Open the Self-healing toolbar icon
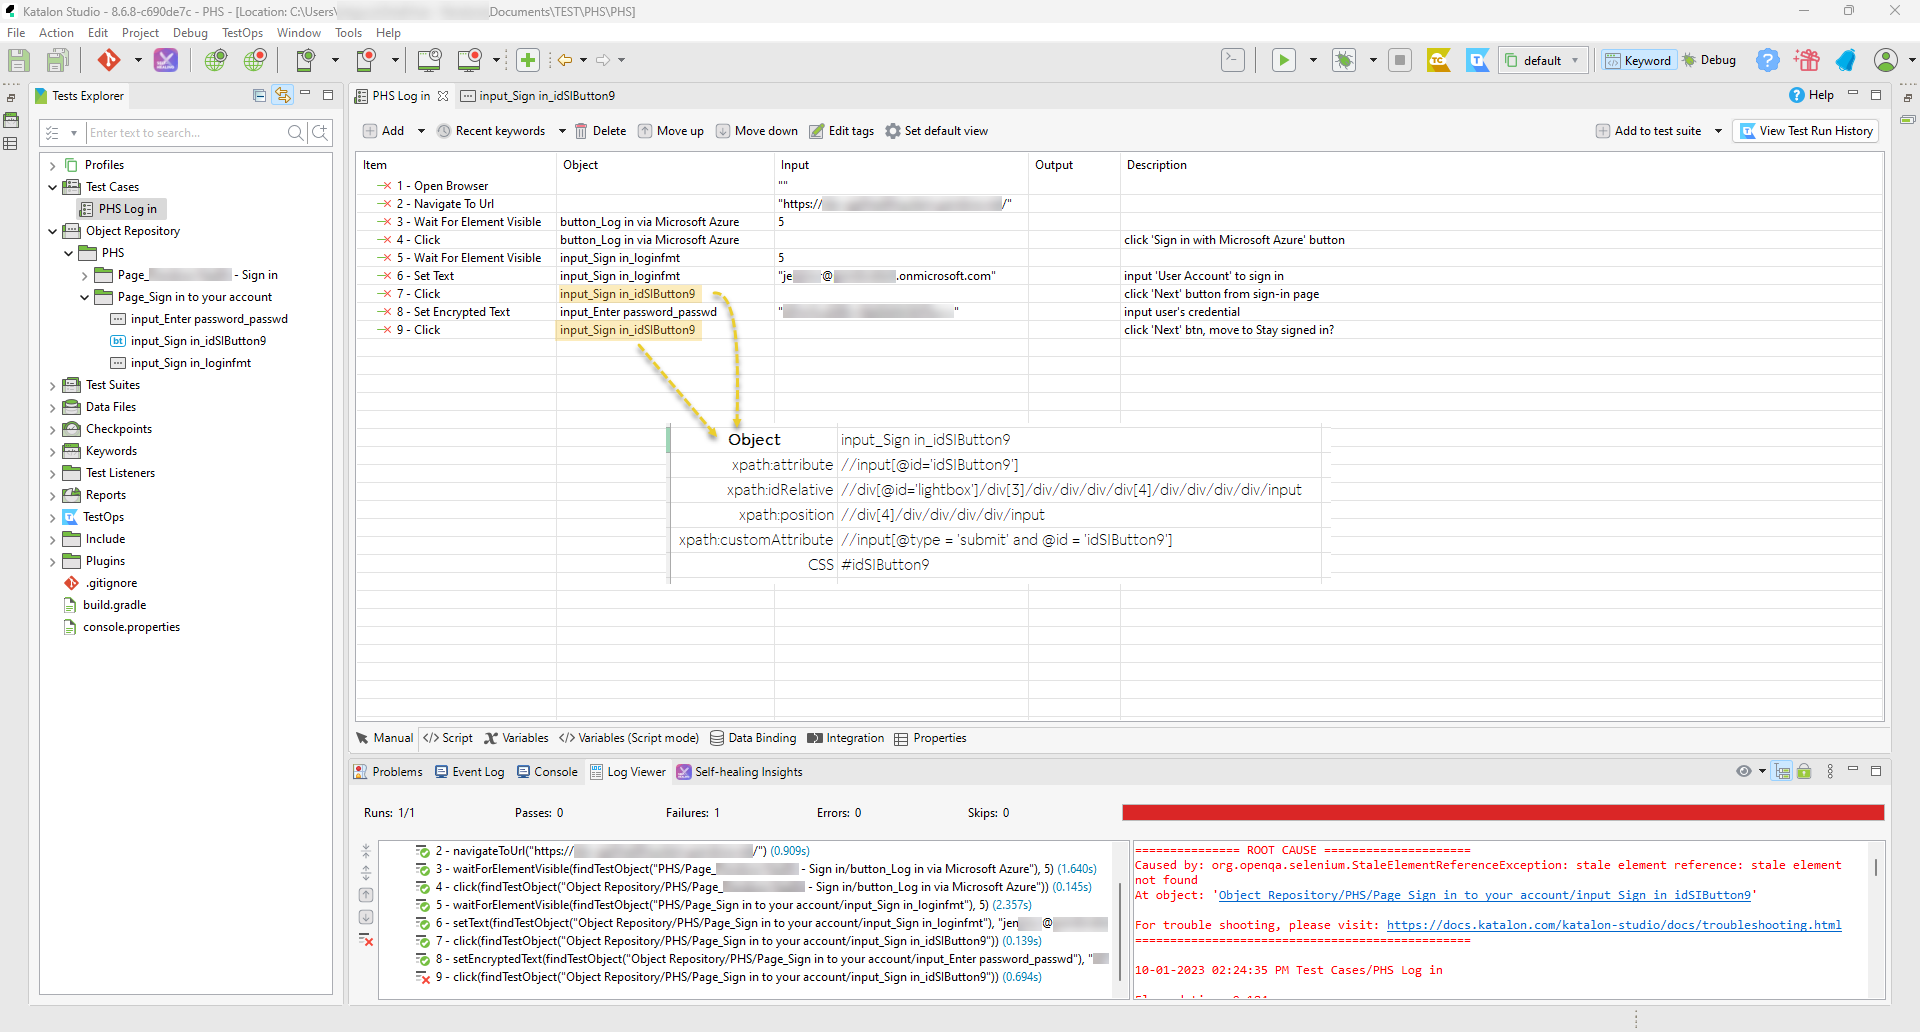Image resolution: width=1920 pixels, height=1032 pixels. [x=166, y=60]
